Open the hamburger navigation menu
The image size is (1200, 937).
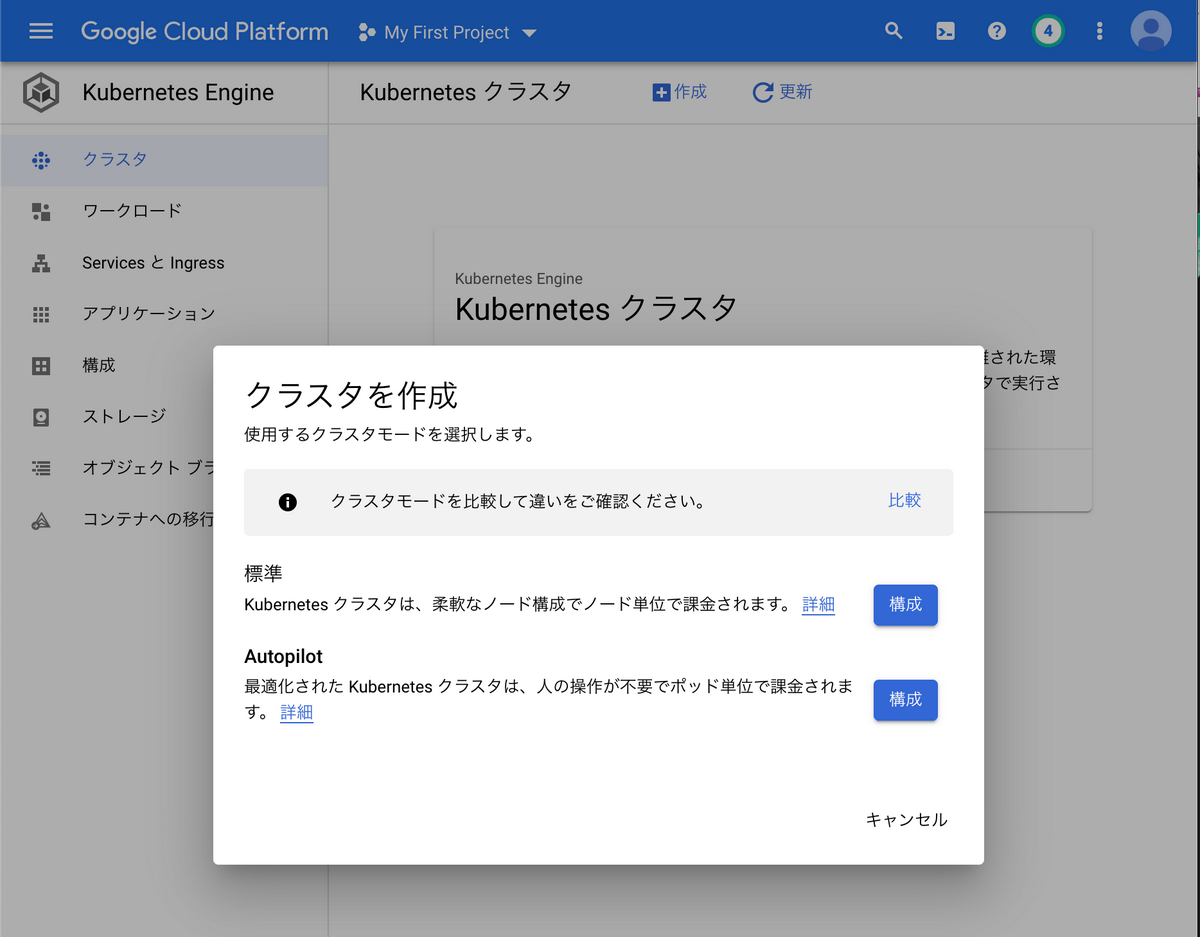(41, 31)
